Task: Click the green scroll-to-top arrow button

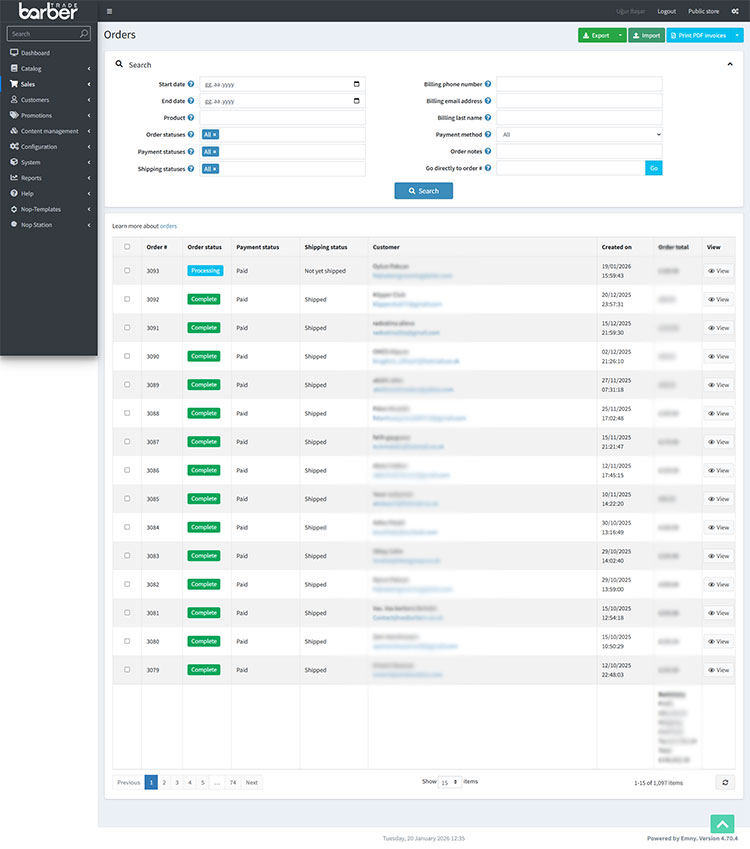Action: (722, 824)
